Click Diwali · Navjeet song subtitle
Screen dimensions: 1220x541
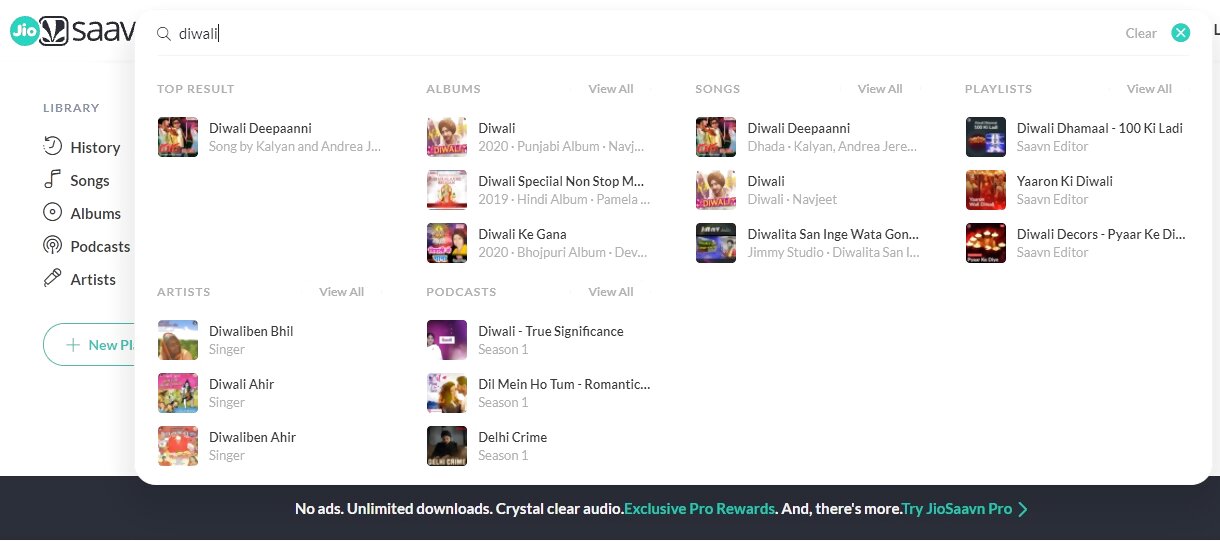[x=792, y=199]
